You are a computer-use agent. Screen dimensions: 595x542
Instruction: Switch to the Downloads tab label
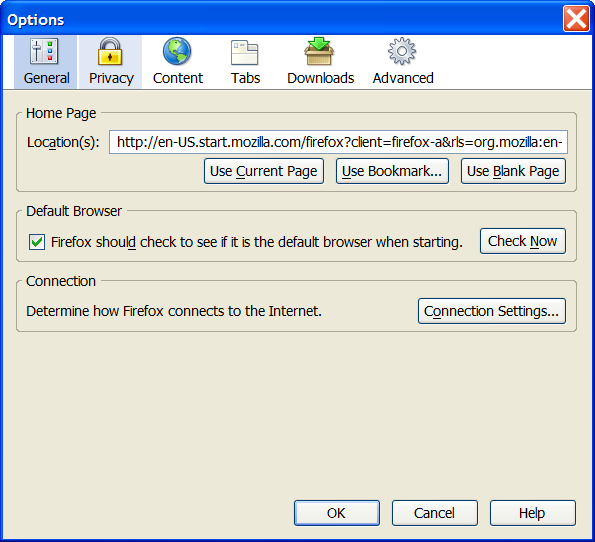pyautogui.click(x=321, y=78)
